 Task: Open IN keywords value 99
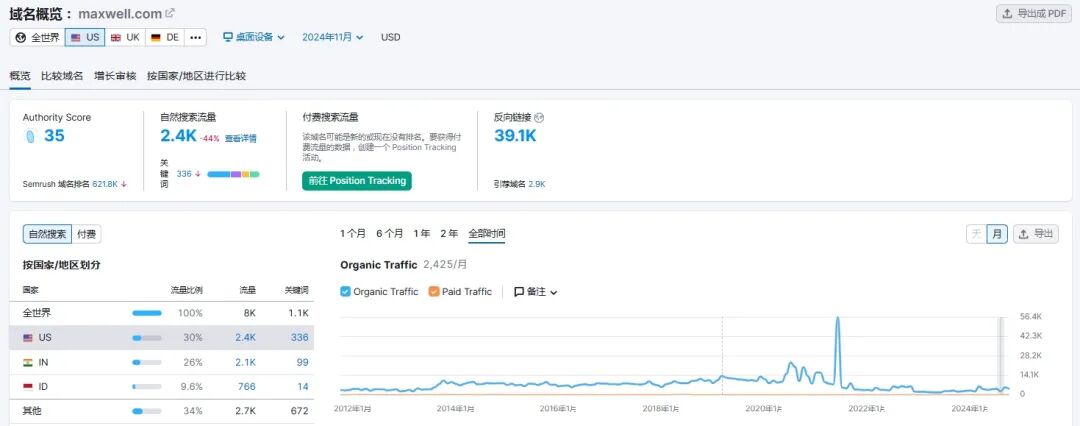coord(302,363)
